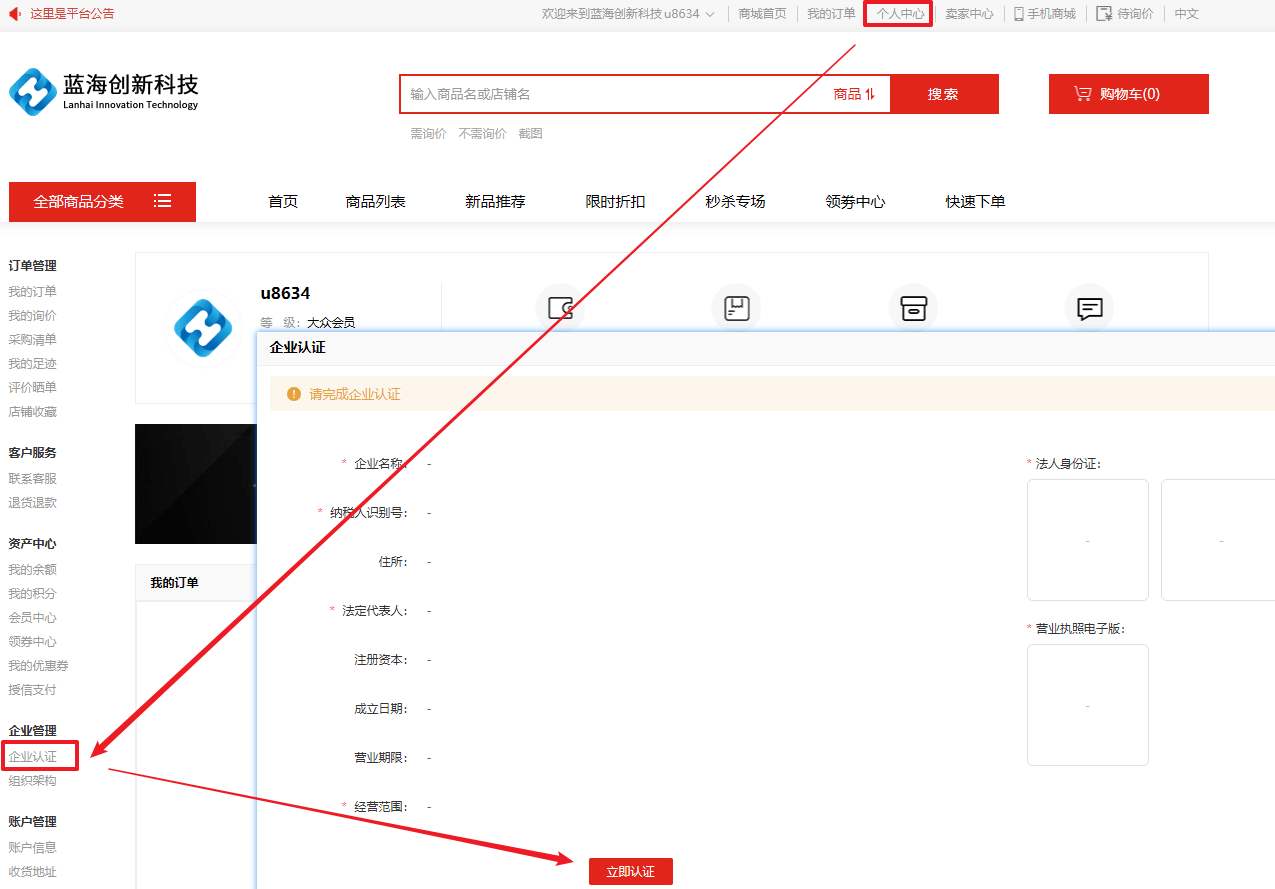
Task: Open 秒杀专场 nav tab
Action: click(735, 201)
